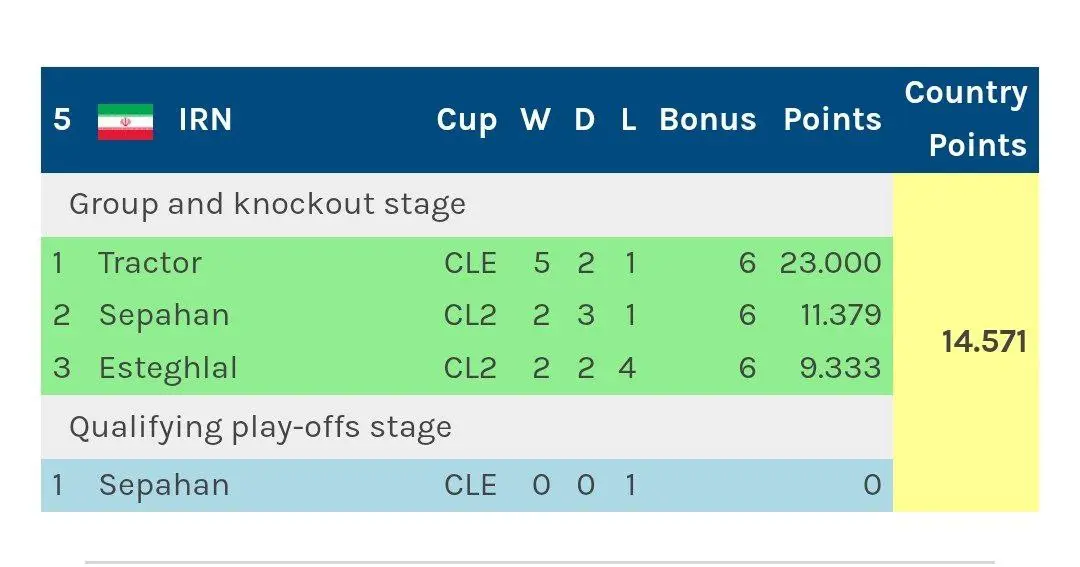The image size is (1080, 567).
Task: Click the CL2 cup label for Esteghlal
Action: point(470,368)
